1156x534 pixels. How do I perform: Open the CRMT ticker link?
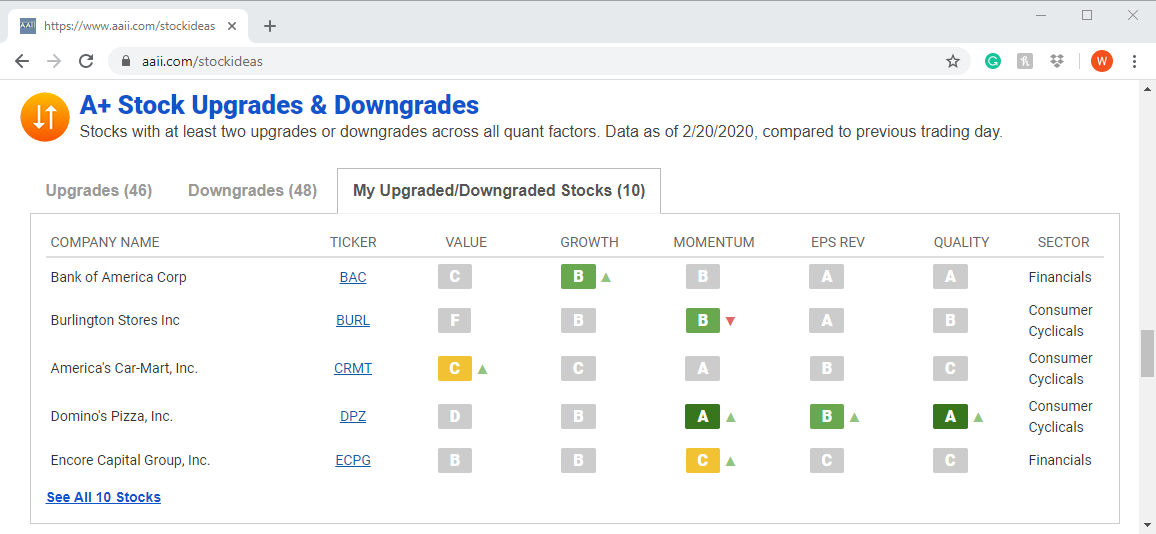pos(353,368)
